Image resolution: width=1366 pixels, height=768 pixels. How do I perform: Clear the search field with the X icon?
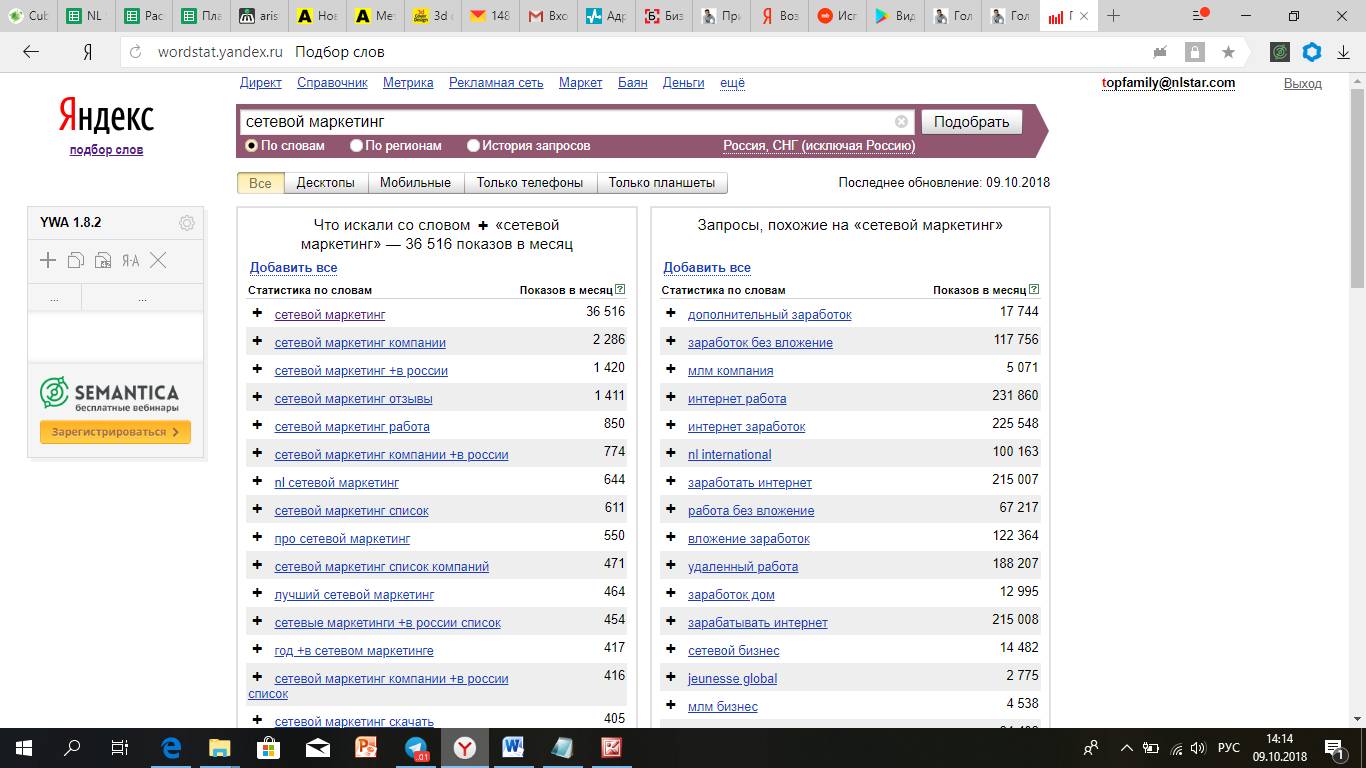click(x=901, y=122)
